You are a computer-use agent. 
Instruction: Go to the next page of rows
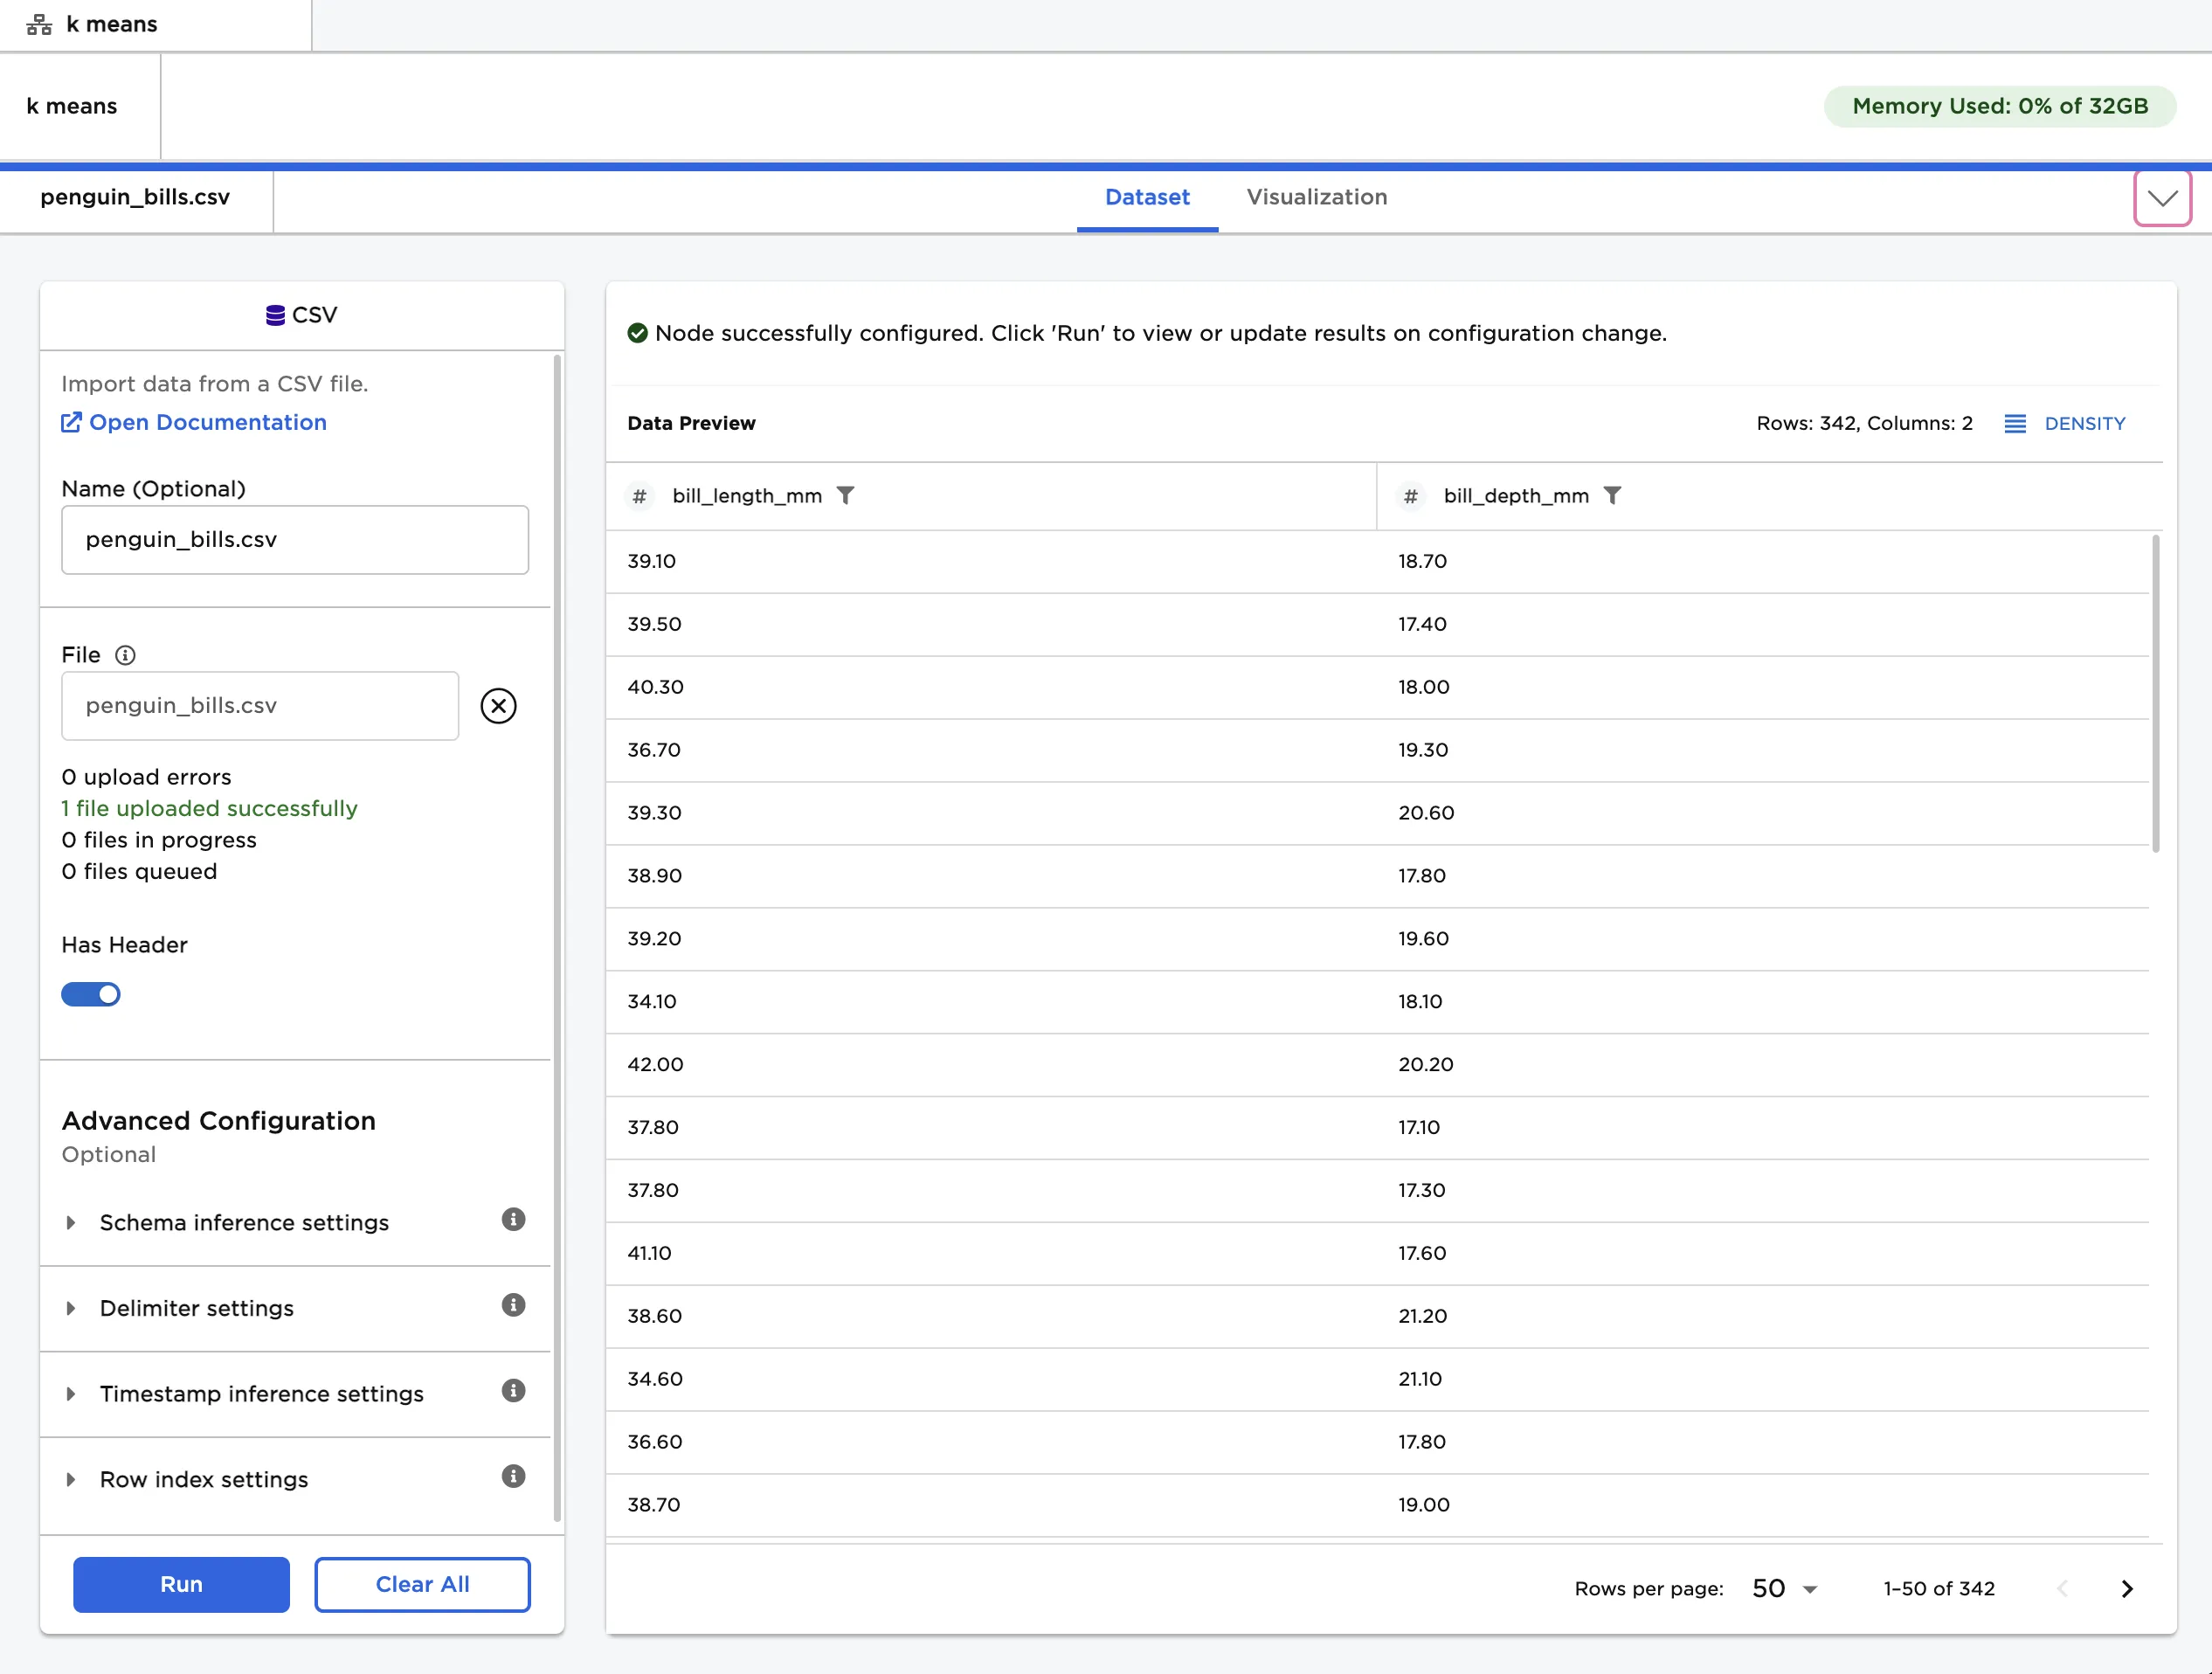tap(2127, 1588)
